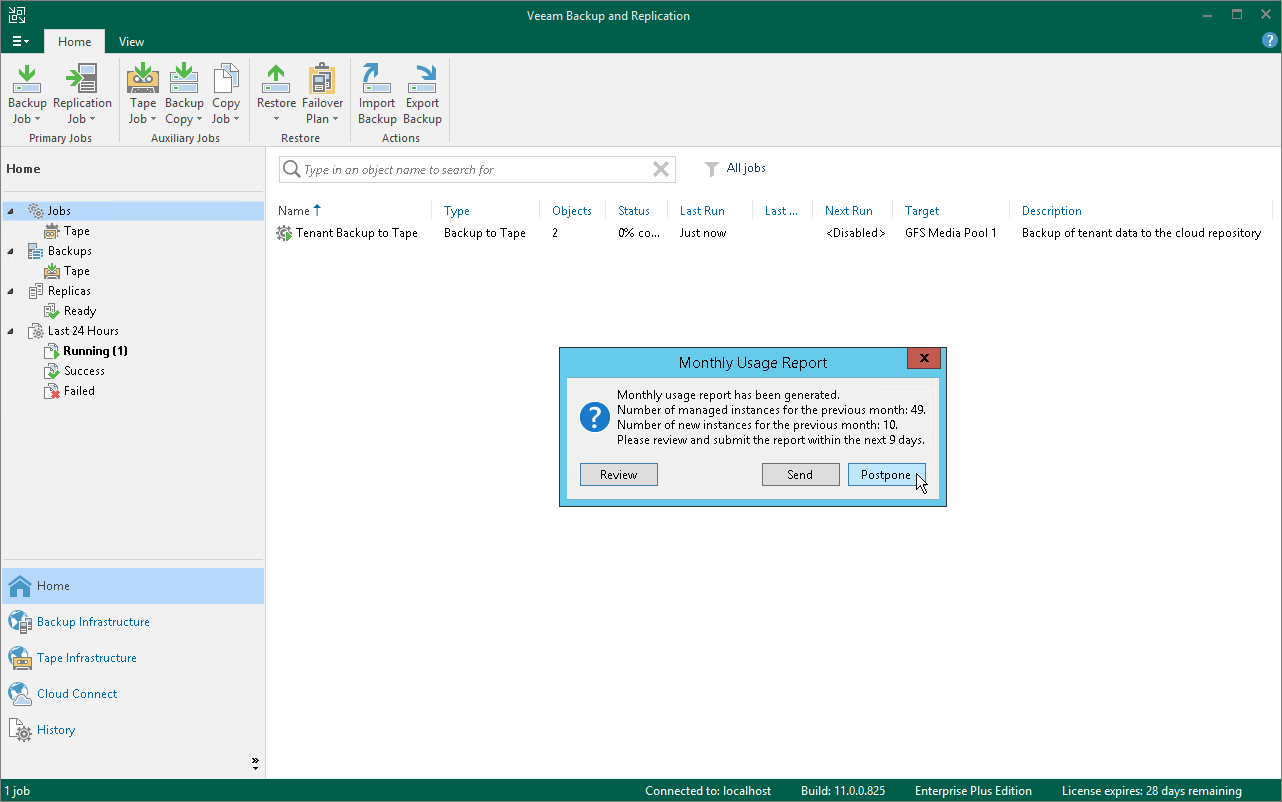Open the Cloud Connect view
Viewport: 1282px width, 802px height.
click(77, 694)
